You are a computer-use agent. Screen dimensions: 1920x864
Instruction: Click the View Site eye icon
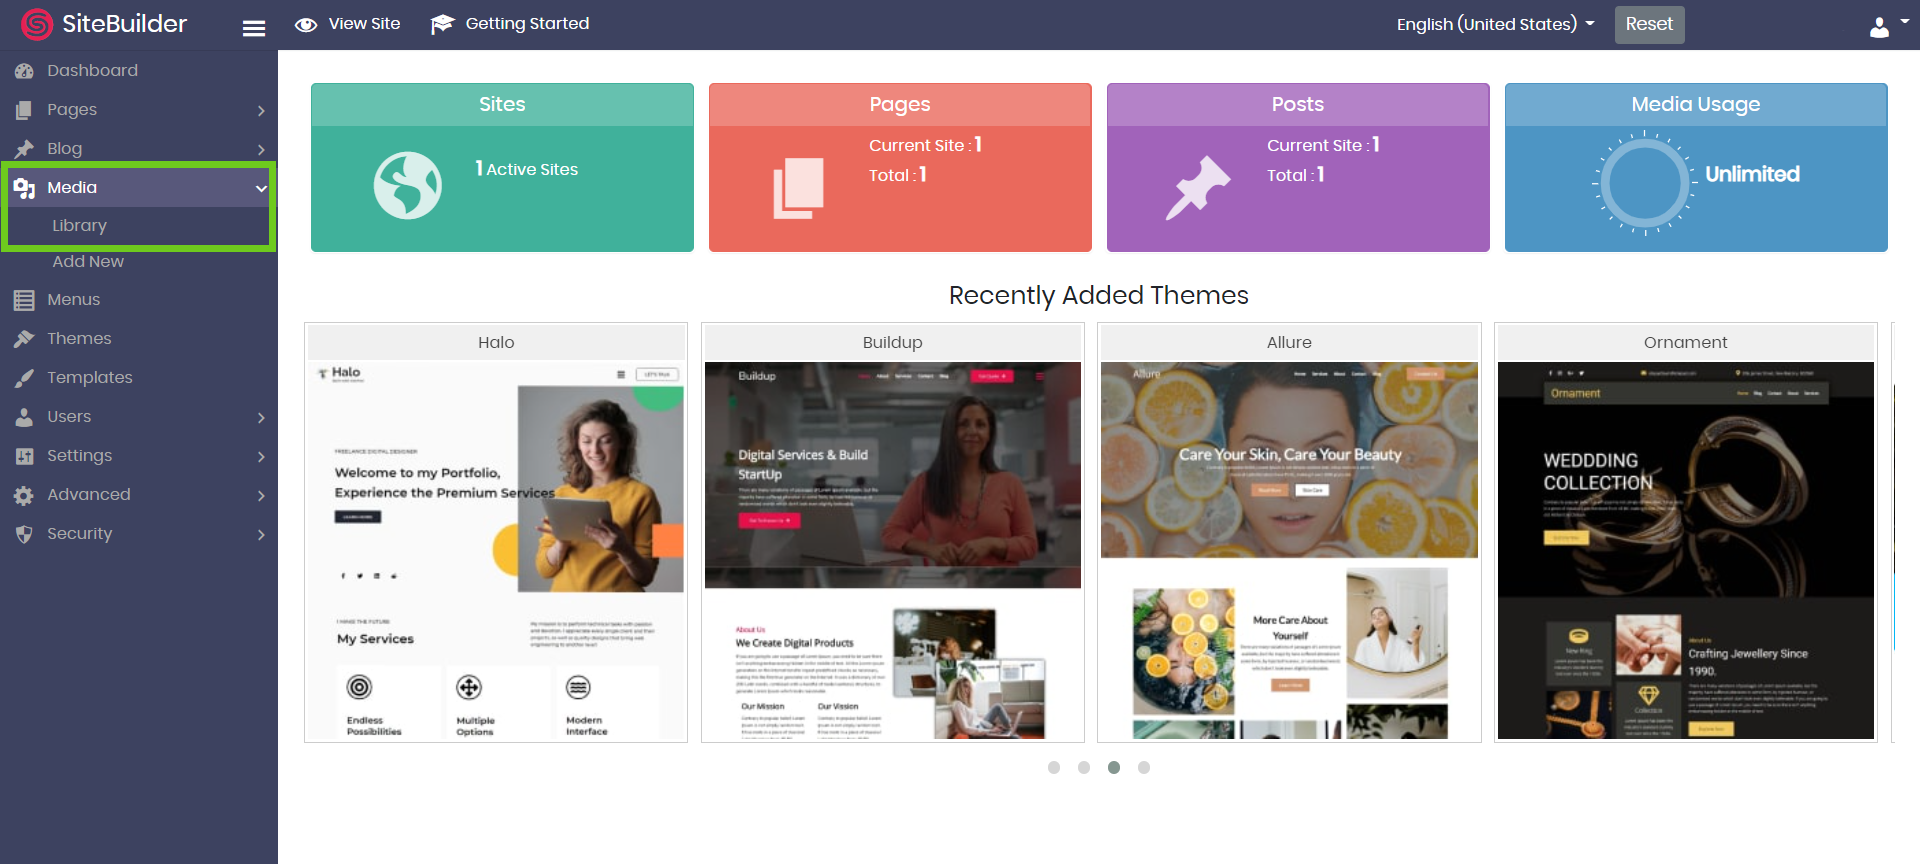pyautogui.click(x=306, y=25)
